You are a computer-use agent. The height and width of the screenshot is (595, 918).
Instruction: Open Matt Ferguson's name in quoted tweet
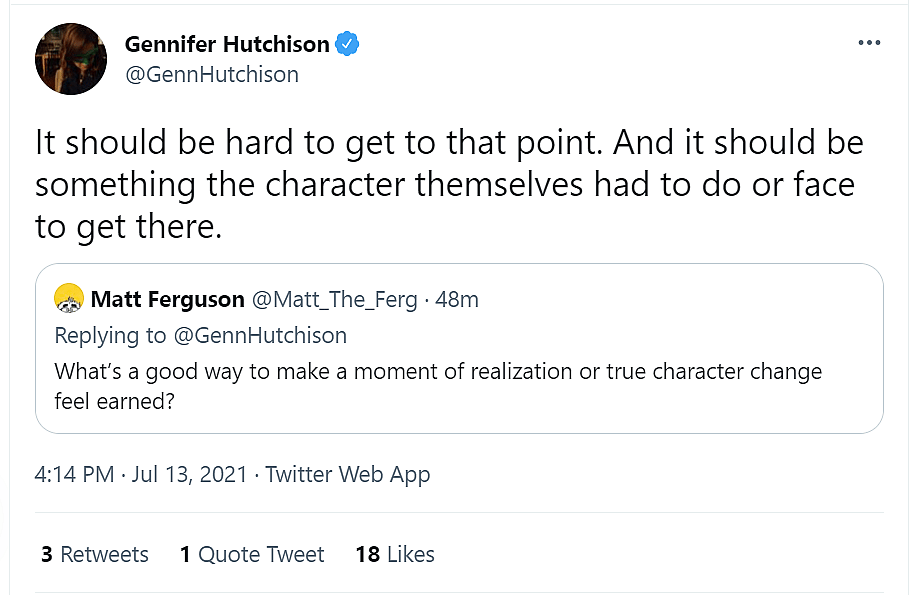[167, 299]
